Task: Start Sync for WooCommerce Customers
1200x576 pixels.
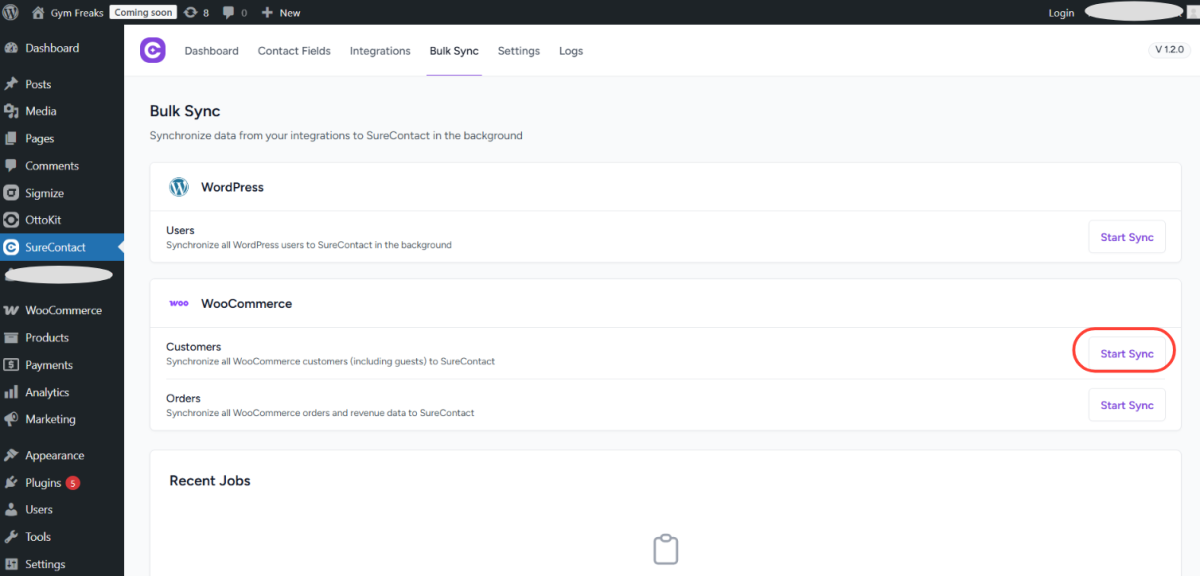Action: (1126, 354)
